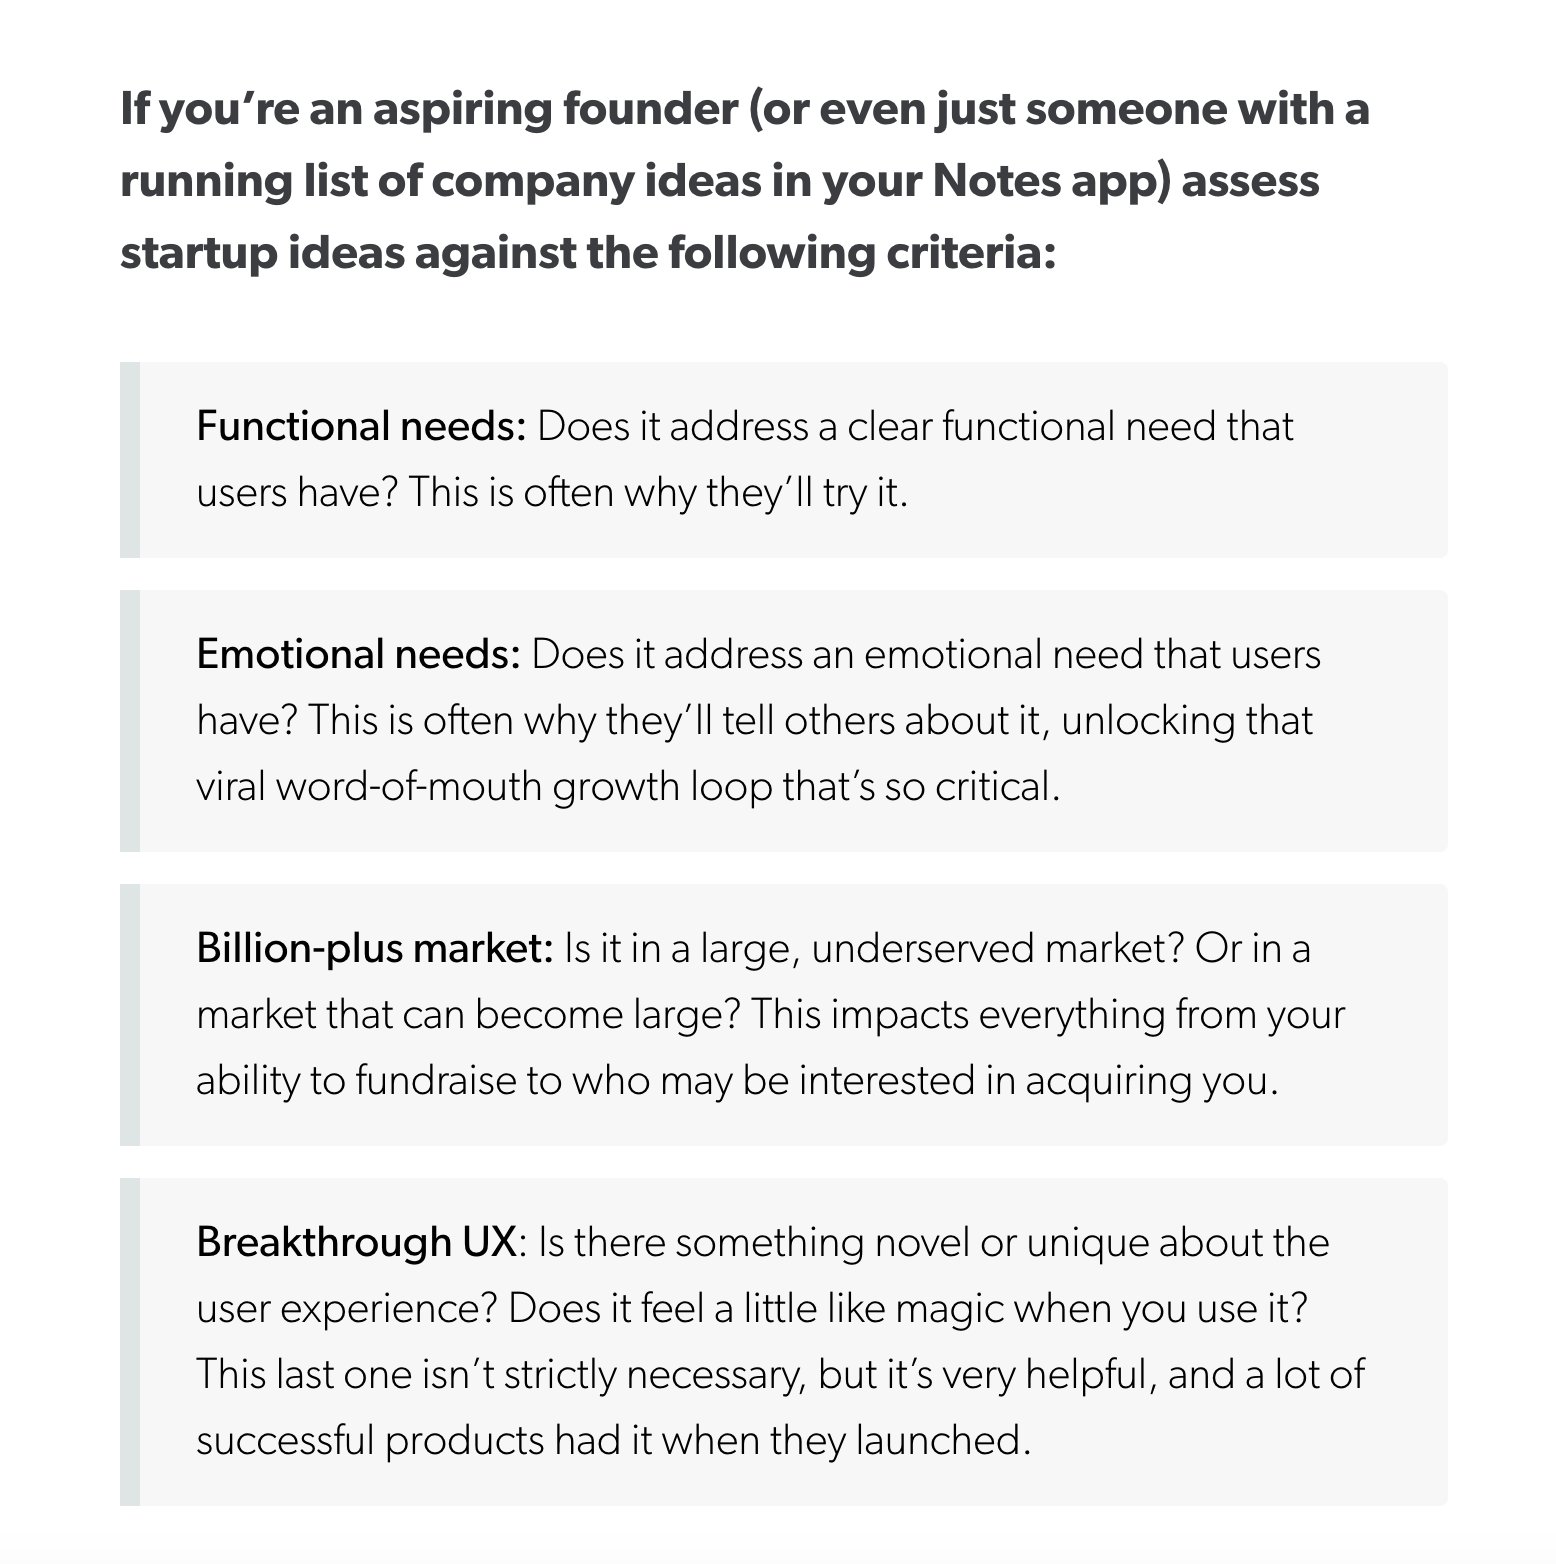The width and height of the screenshot is (1556, 1564).
Task: Click the bold "Breakthrough UX" label
Action: (356, 1243)
